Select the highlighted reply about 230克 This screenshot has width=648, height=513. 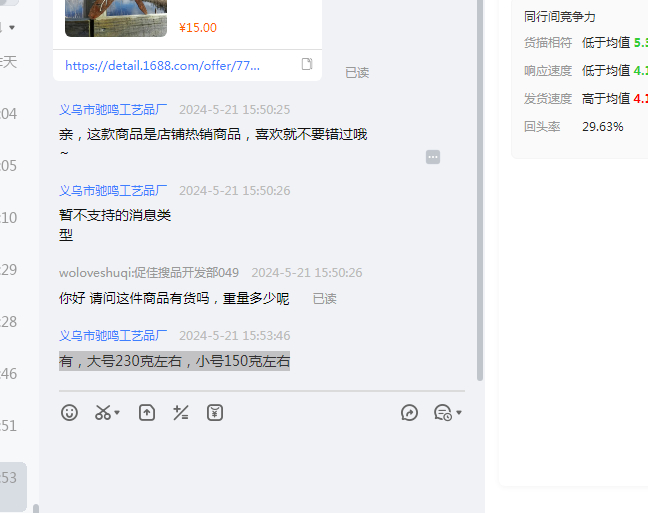point(174,361)
